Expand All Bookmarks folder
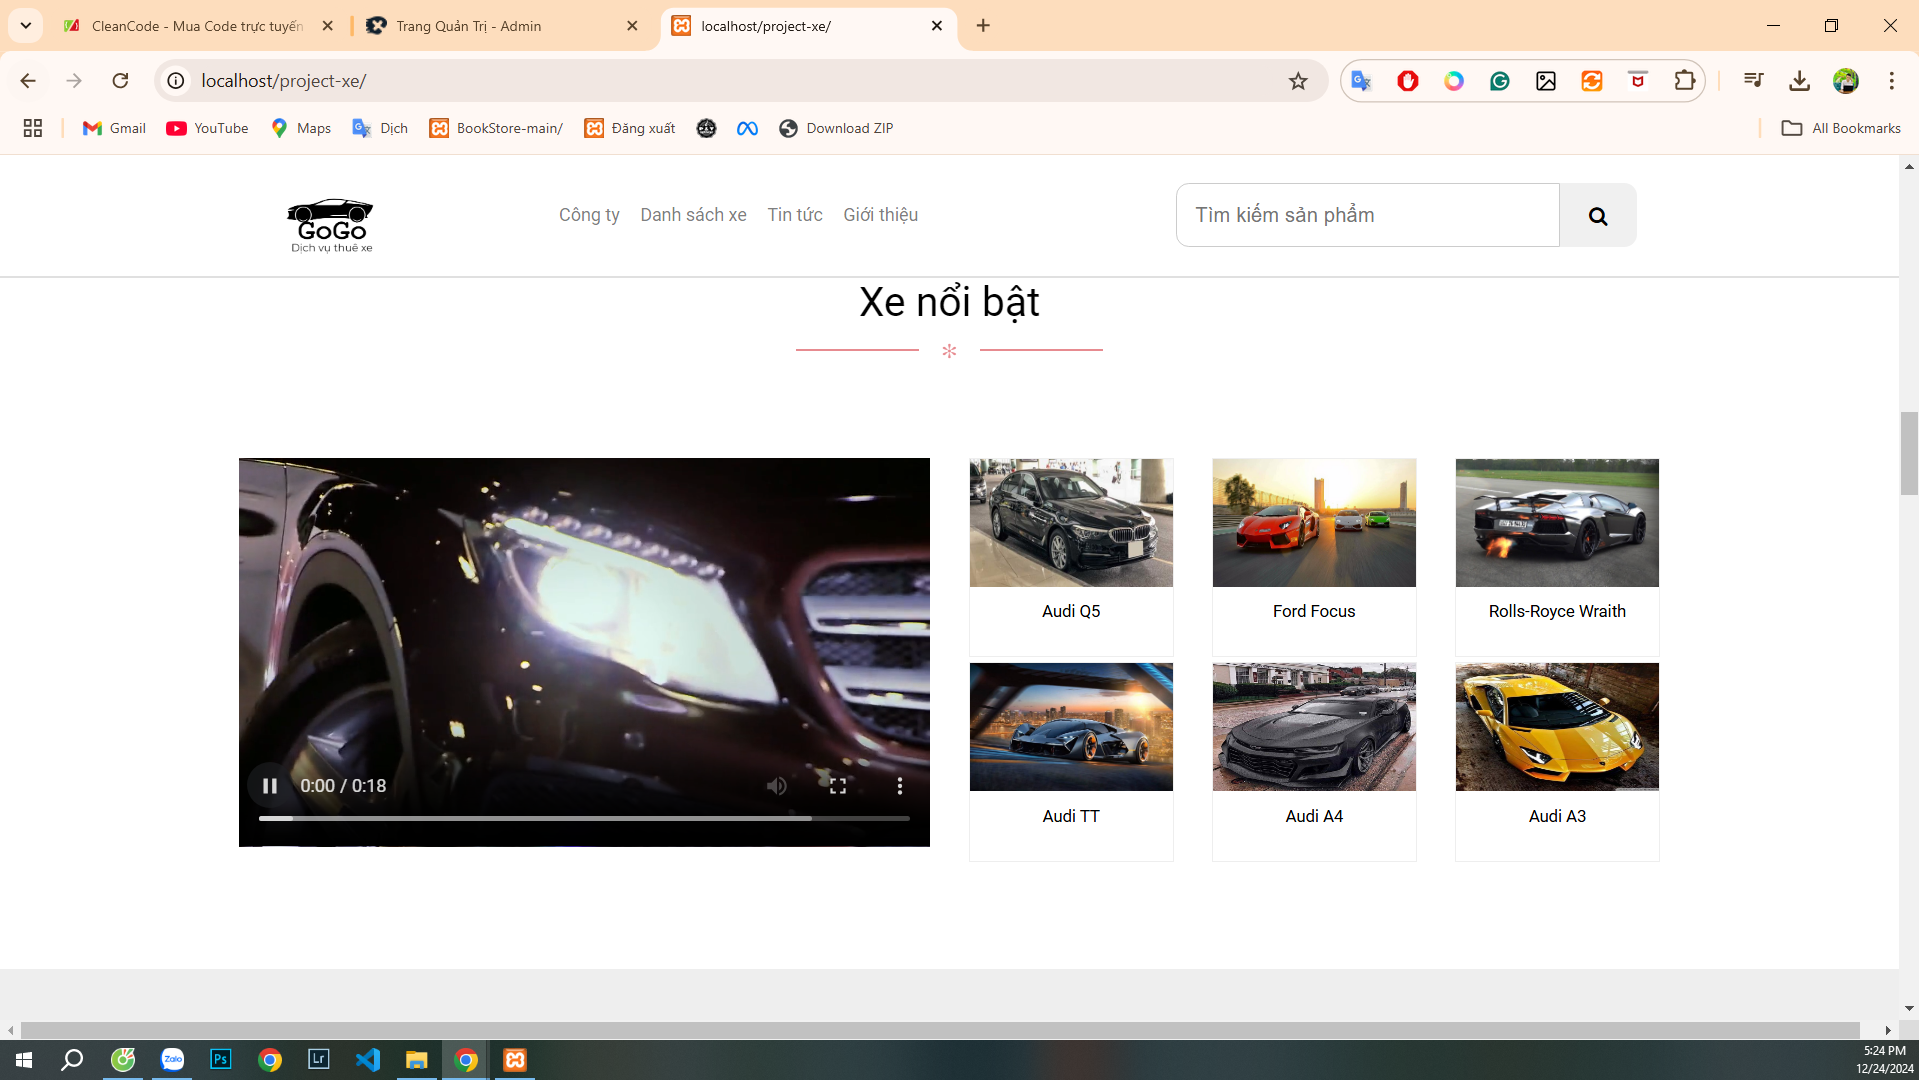This screenshot has height=1080, width=1919. tap(1841, 128)
